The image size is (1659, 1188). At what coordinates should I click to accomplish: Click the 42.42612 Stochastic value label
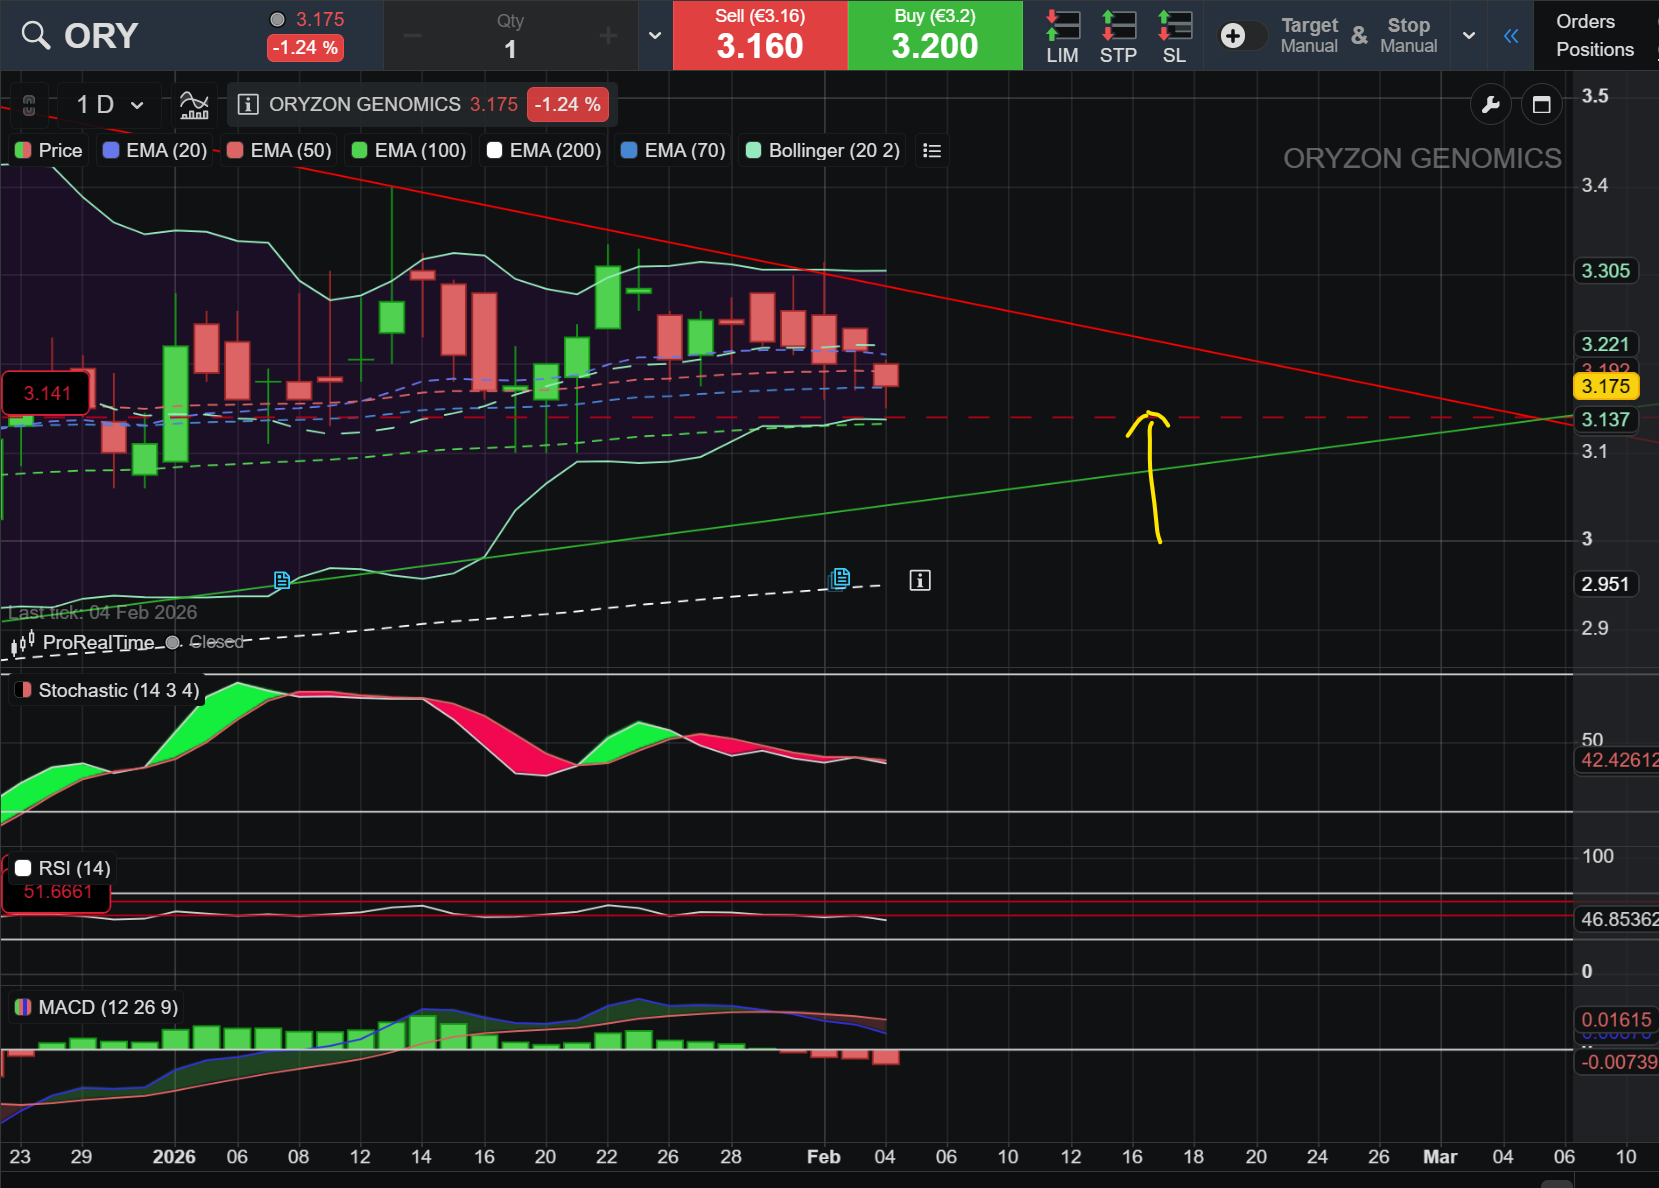pyautogui.click(x=1618, y=760)
